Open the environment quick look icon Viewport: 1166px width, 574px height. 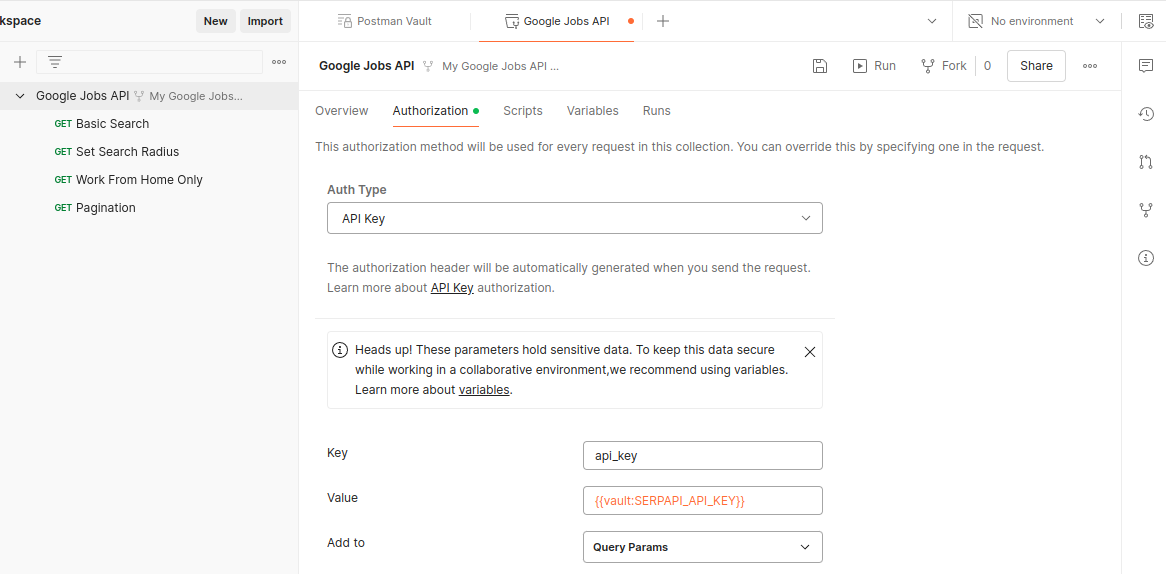coord(1146,21)
